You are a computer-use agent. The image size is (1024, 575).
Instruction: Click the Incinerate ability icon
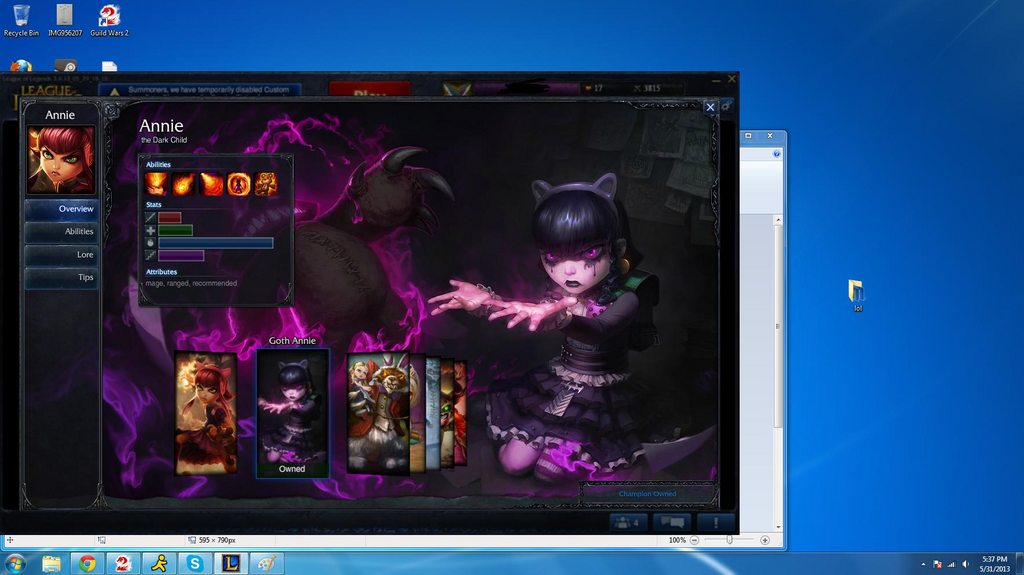coord(211,184)
